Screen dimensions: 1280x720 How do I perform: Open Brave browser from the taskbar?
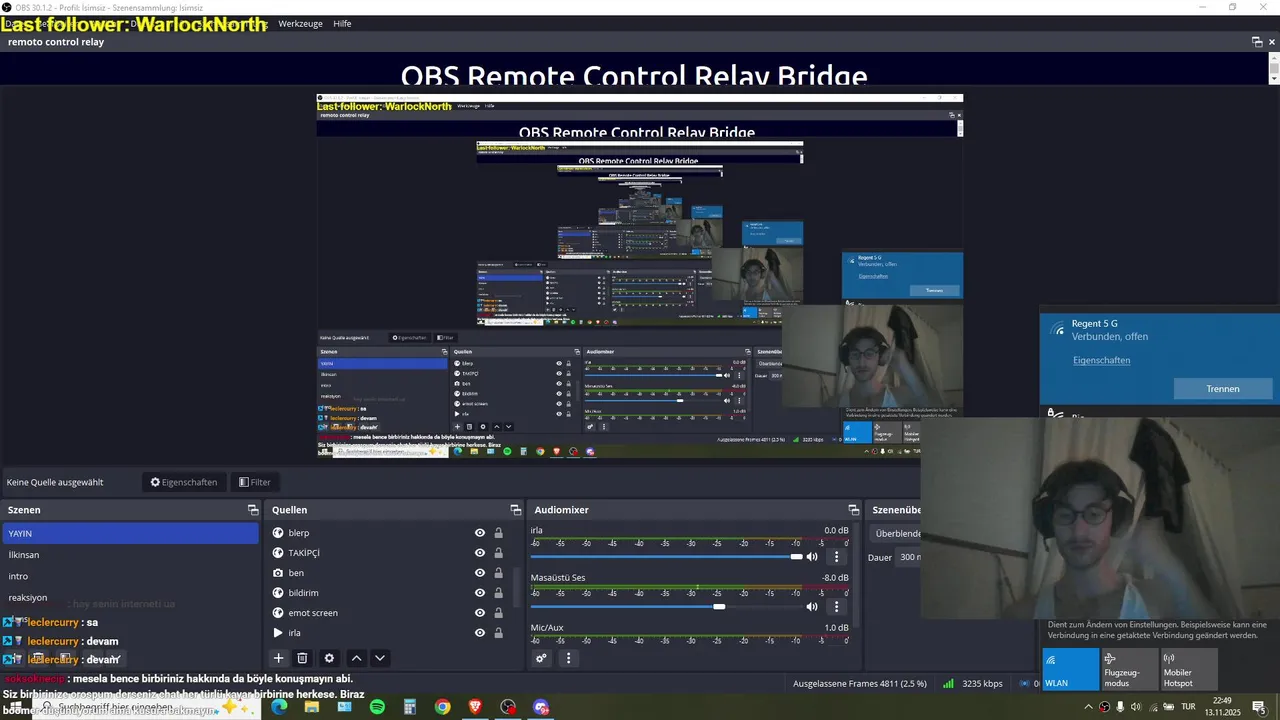click(475, 707)
